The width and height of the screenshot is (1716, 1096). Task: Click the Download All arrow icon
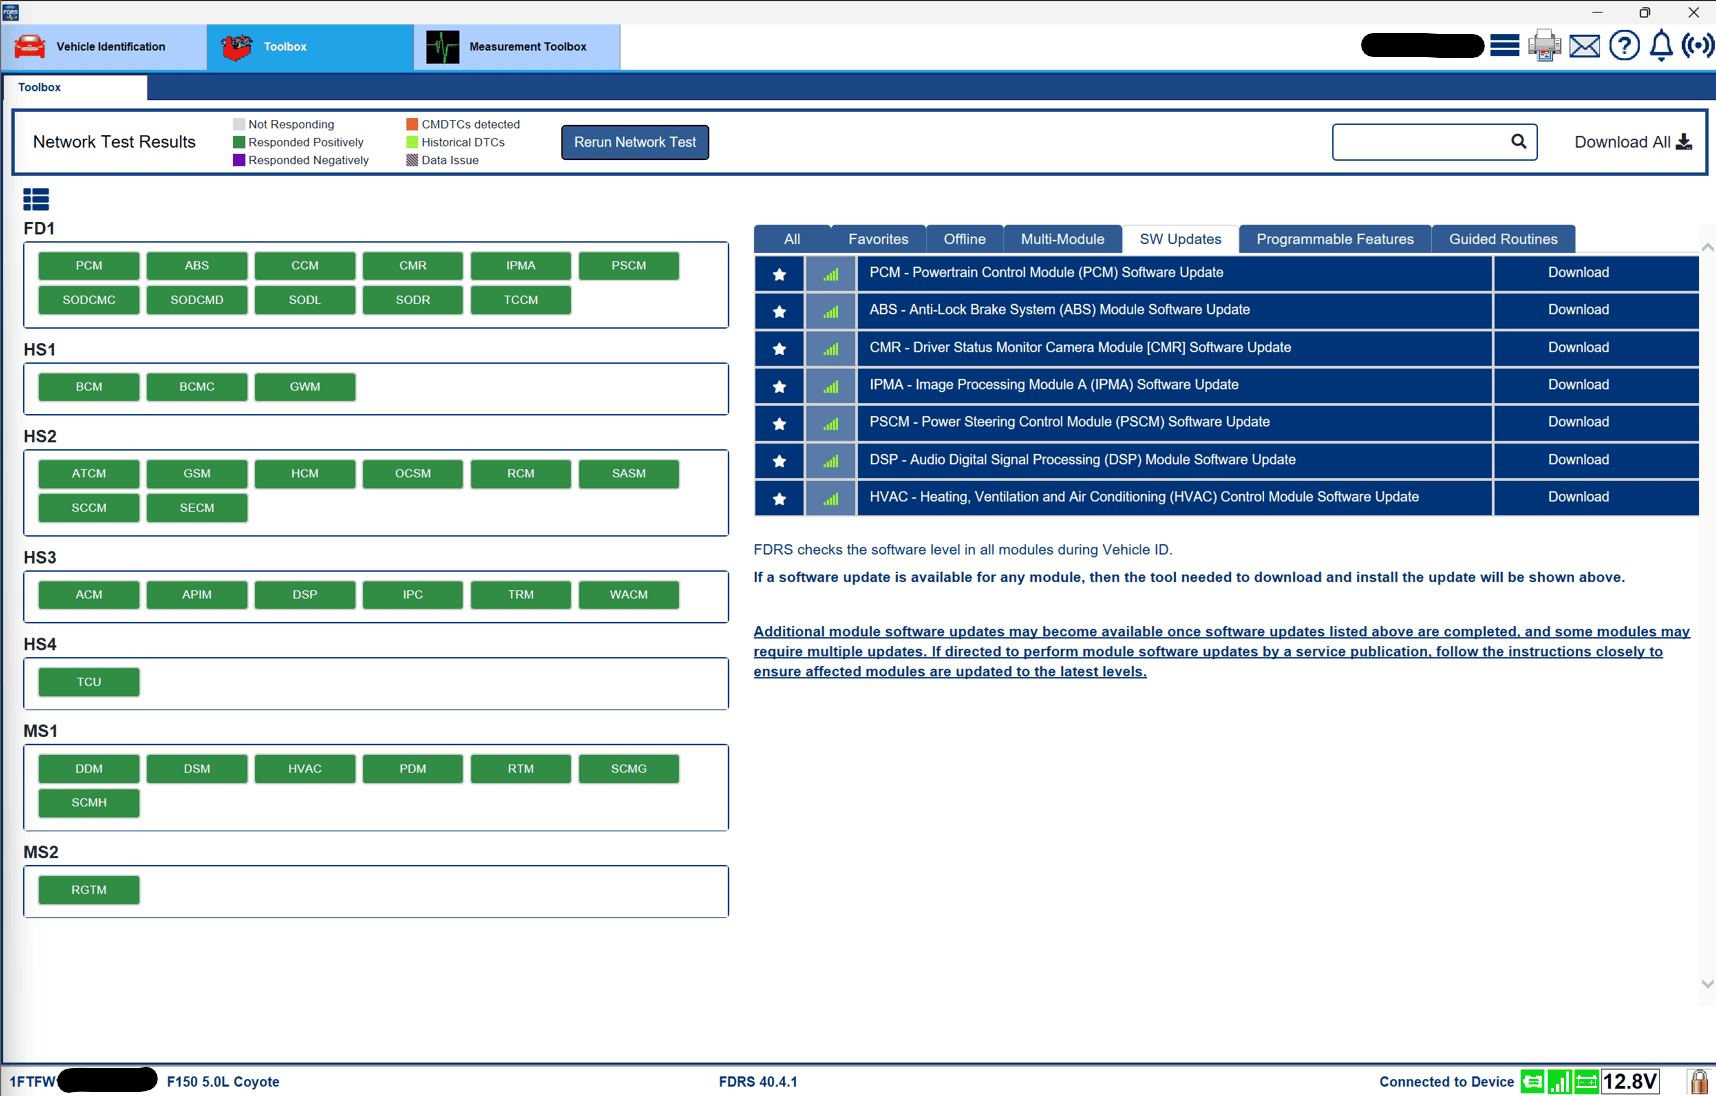tap(1684, 142)
